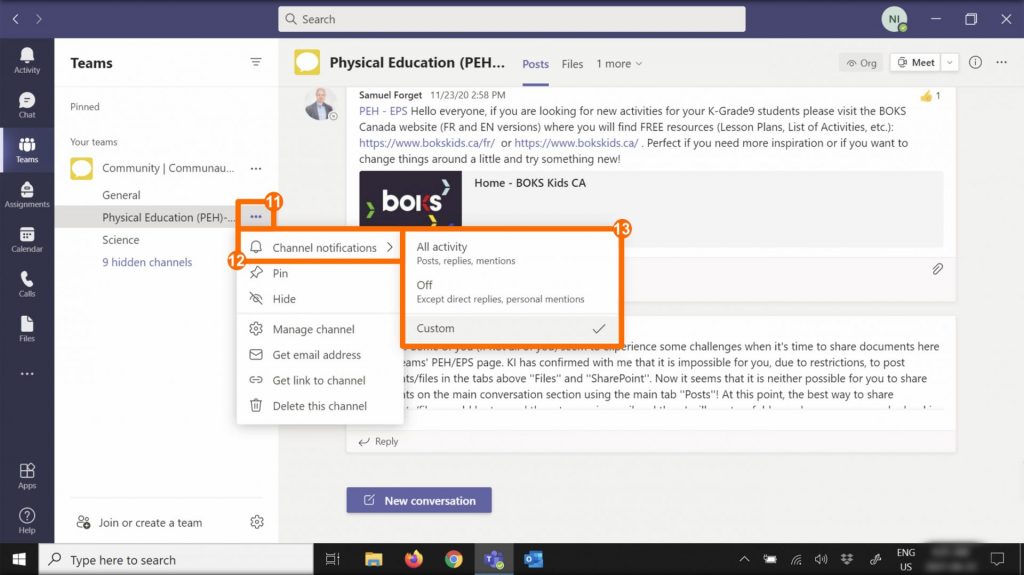Go back with the back arrow

point(16,19)
